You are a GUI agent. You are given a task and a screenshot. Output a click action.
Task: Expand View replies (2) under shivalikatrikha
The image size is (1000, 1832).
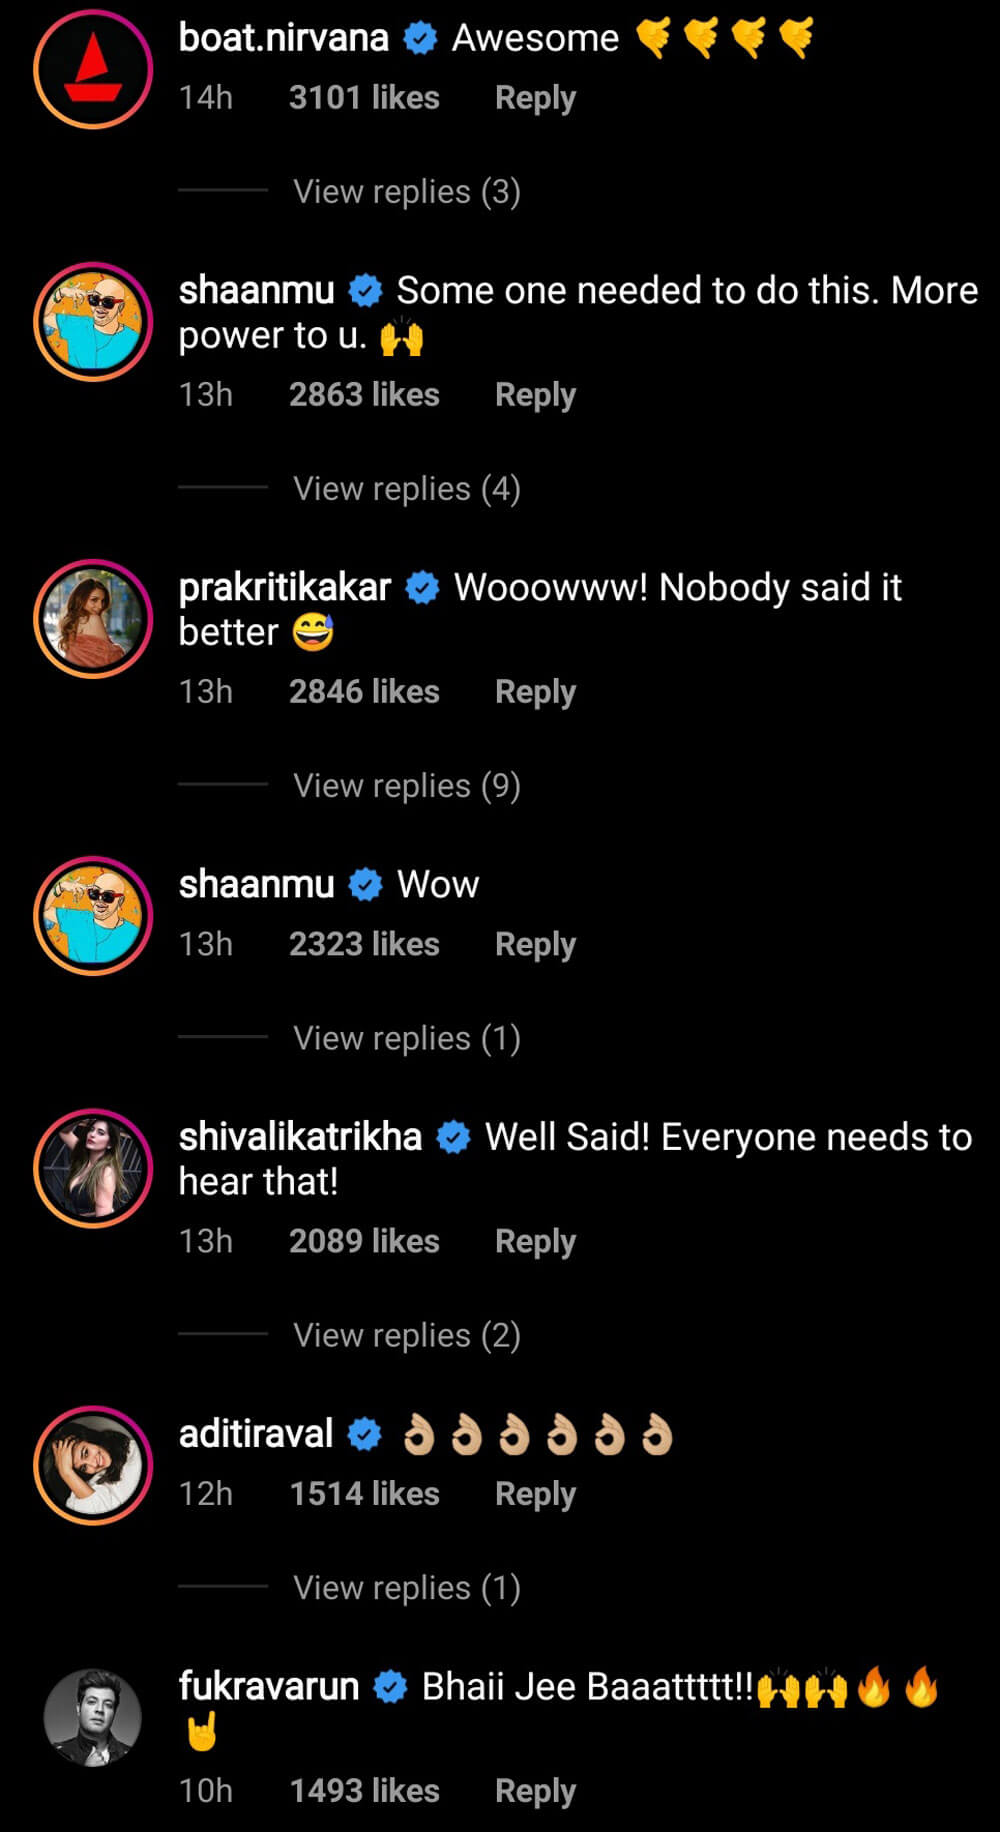click(406, 1335)
